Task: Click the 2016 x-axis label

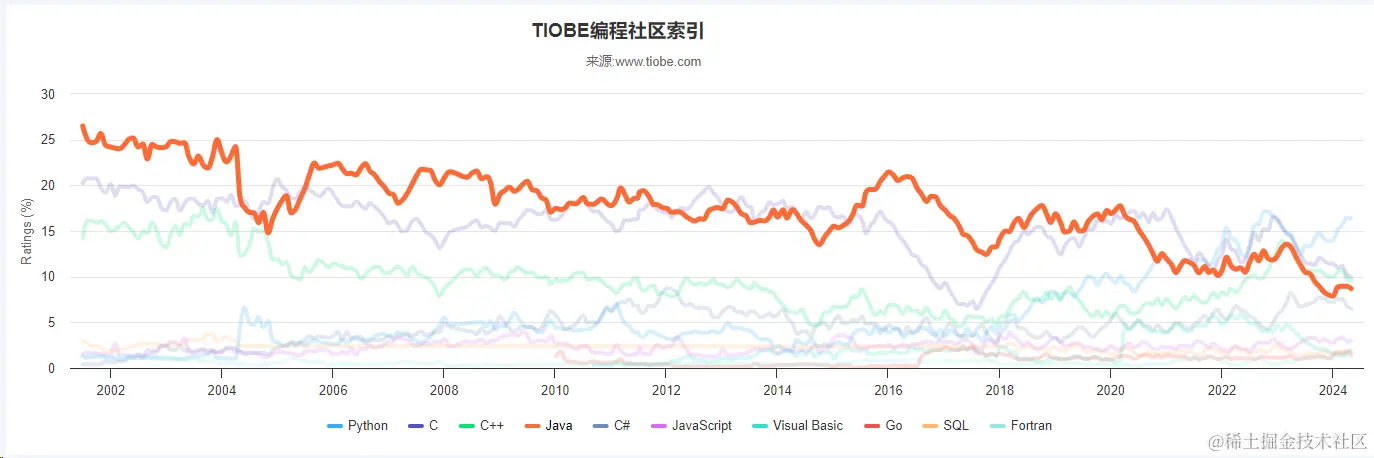Action: (888, 388)
